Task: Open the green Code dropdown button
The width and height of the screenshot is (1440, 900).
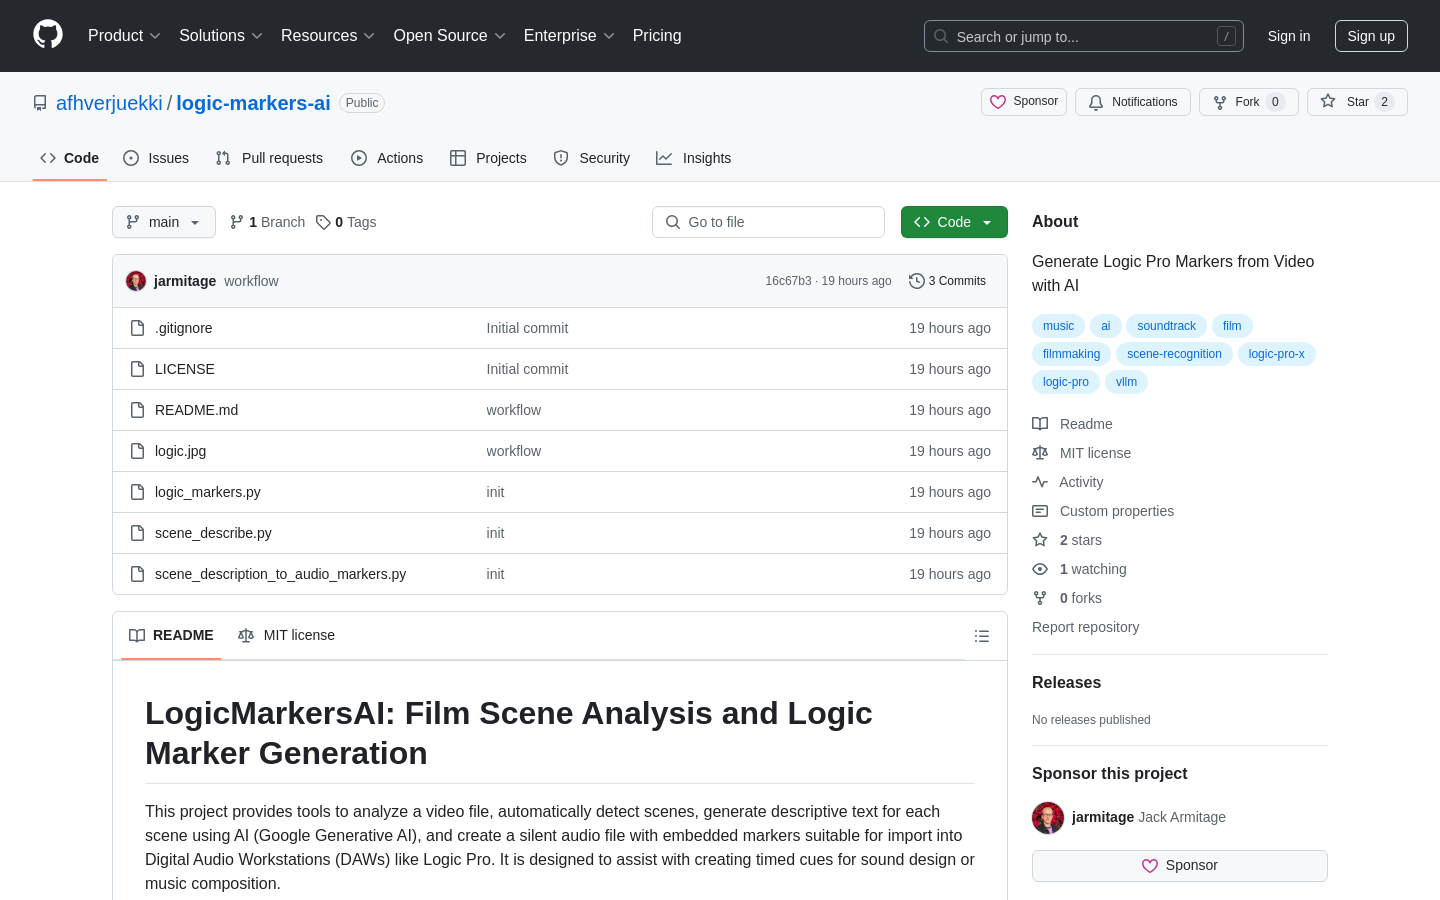Action: (954, 222)
